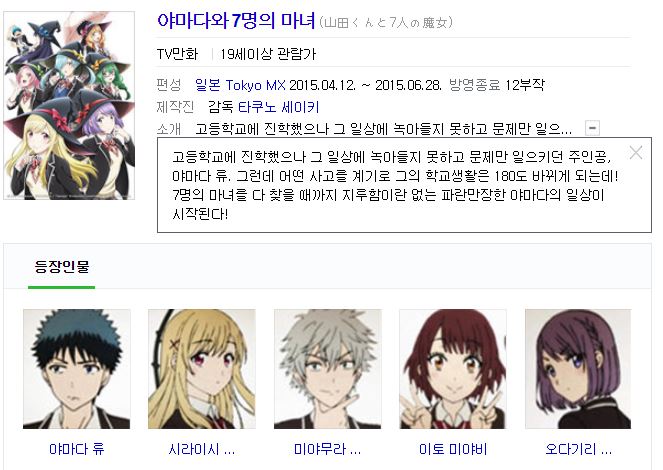Click the 야마다 류 name link
This screenshot has height=470, width=663.
click(77, 449)
